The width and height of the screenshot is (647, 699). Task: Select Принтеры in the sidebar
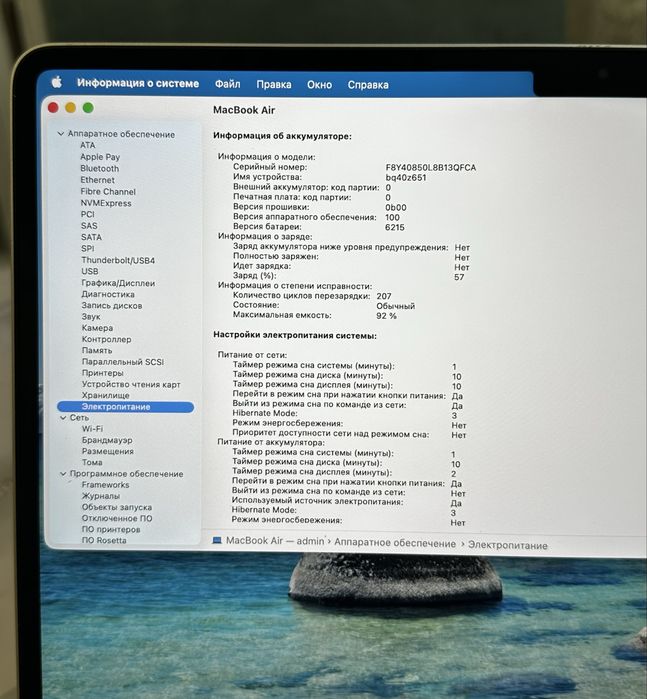tap(103, 373)
